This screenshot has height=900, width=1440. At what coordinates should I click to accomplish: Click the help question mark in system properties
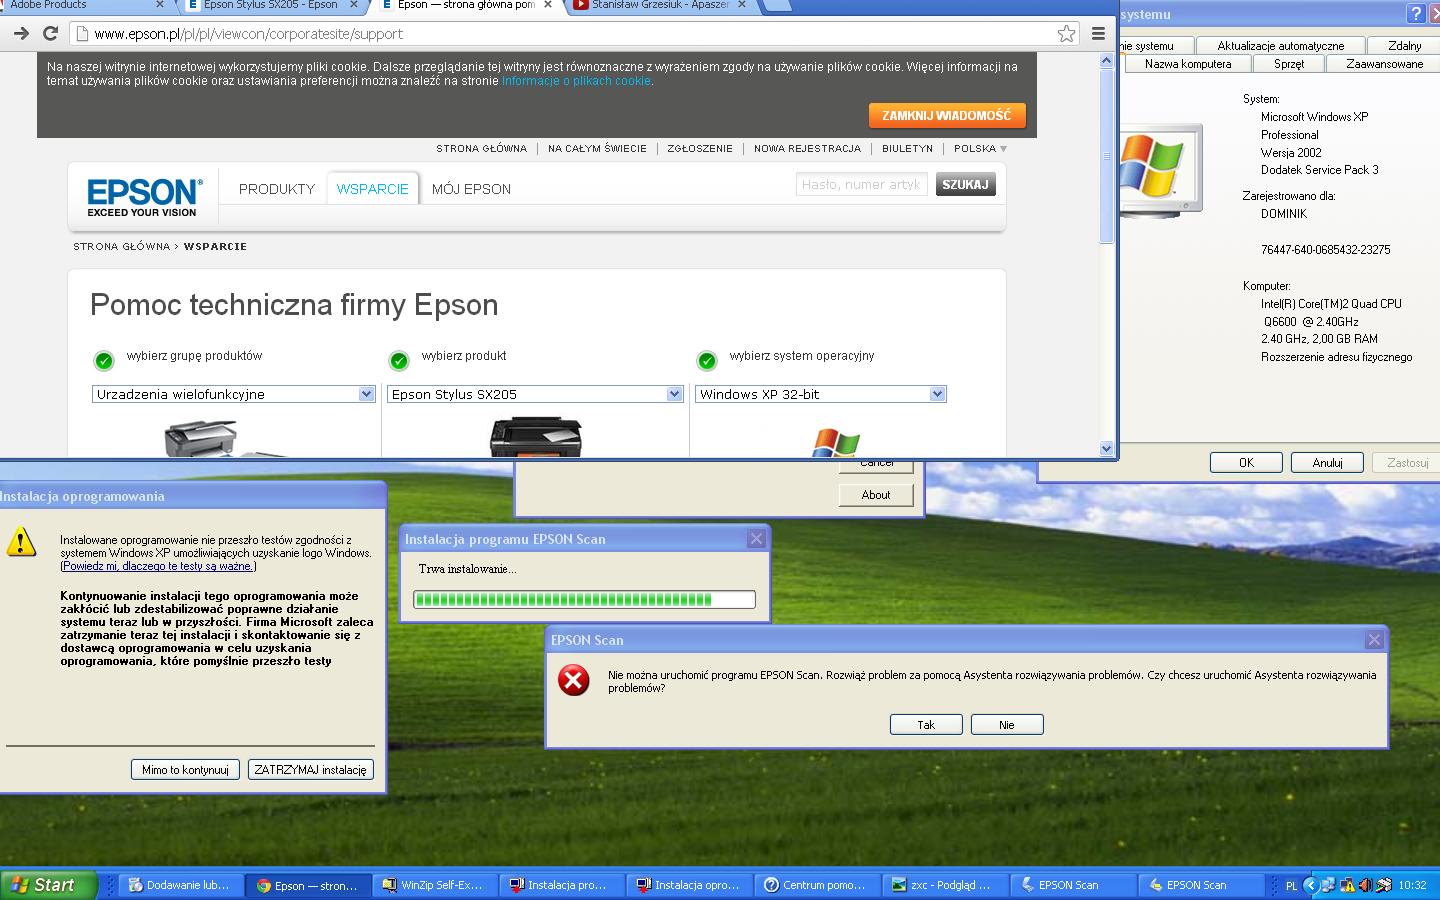tap(1415, 14)
